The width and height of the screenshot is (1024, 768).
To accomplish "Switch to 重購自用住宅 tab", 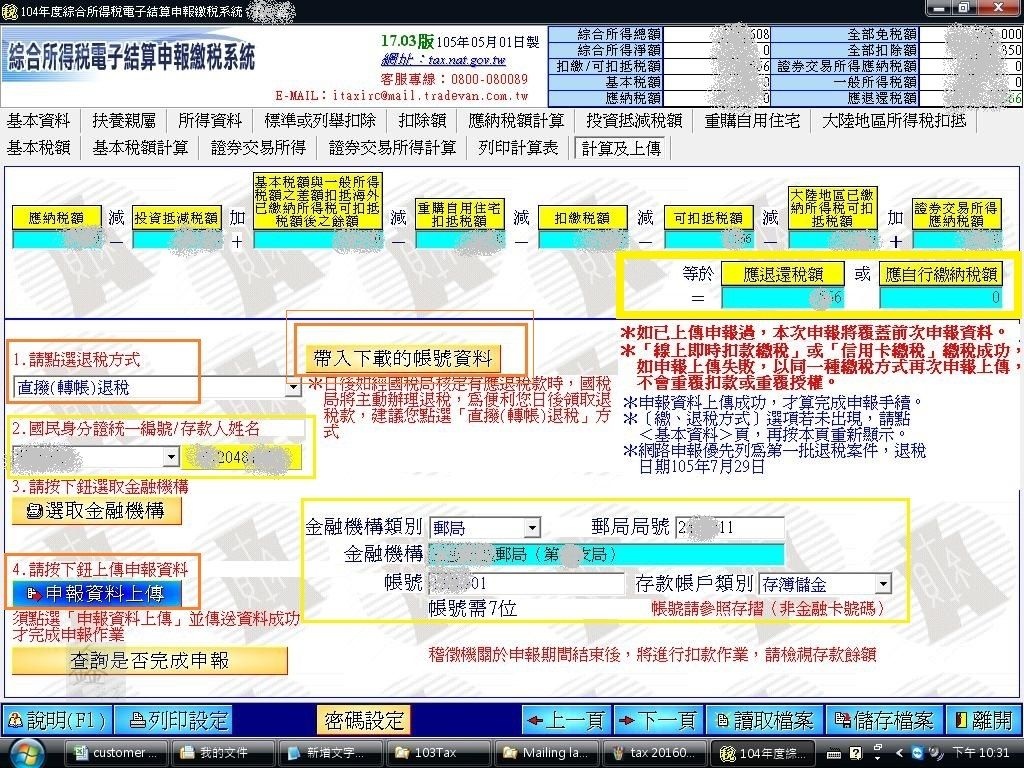I will [752, 121].
